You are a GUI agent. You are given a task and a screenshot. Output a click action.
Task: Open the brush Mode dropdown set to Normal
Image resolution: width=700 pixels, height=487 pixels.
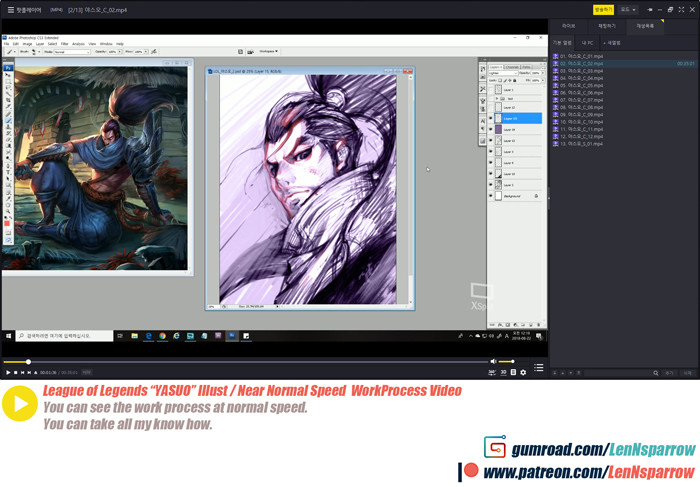click(71, 52)
